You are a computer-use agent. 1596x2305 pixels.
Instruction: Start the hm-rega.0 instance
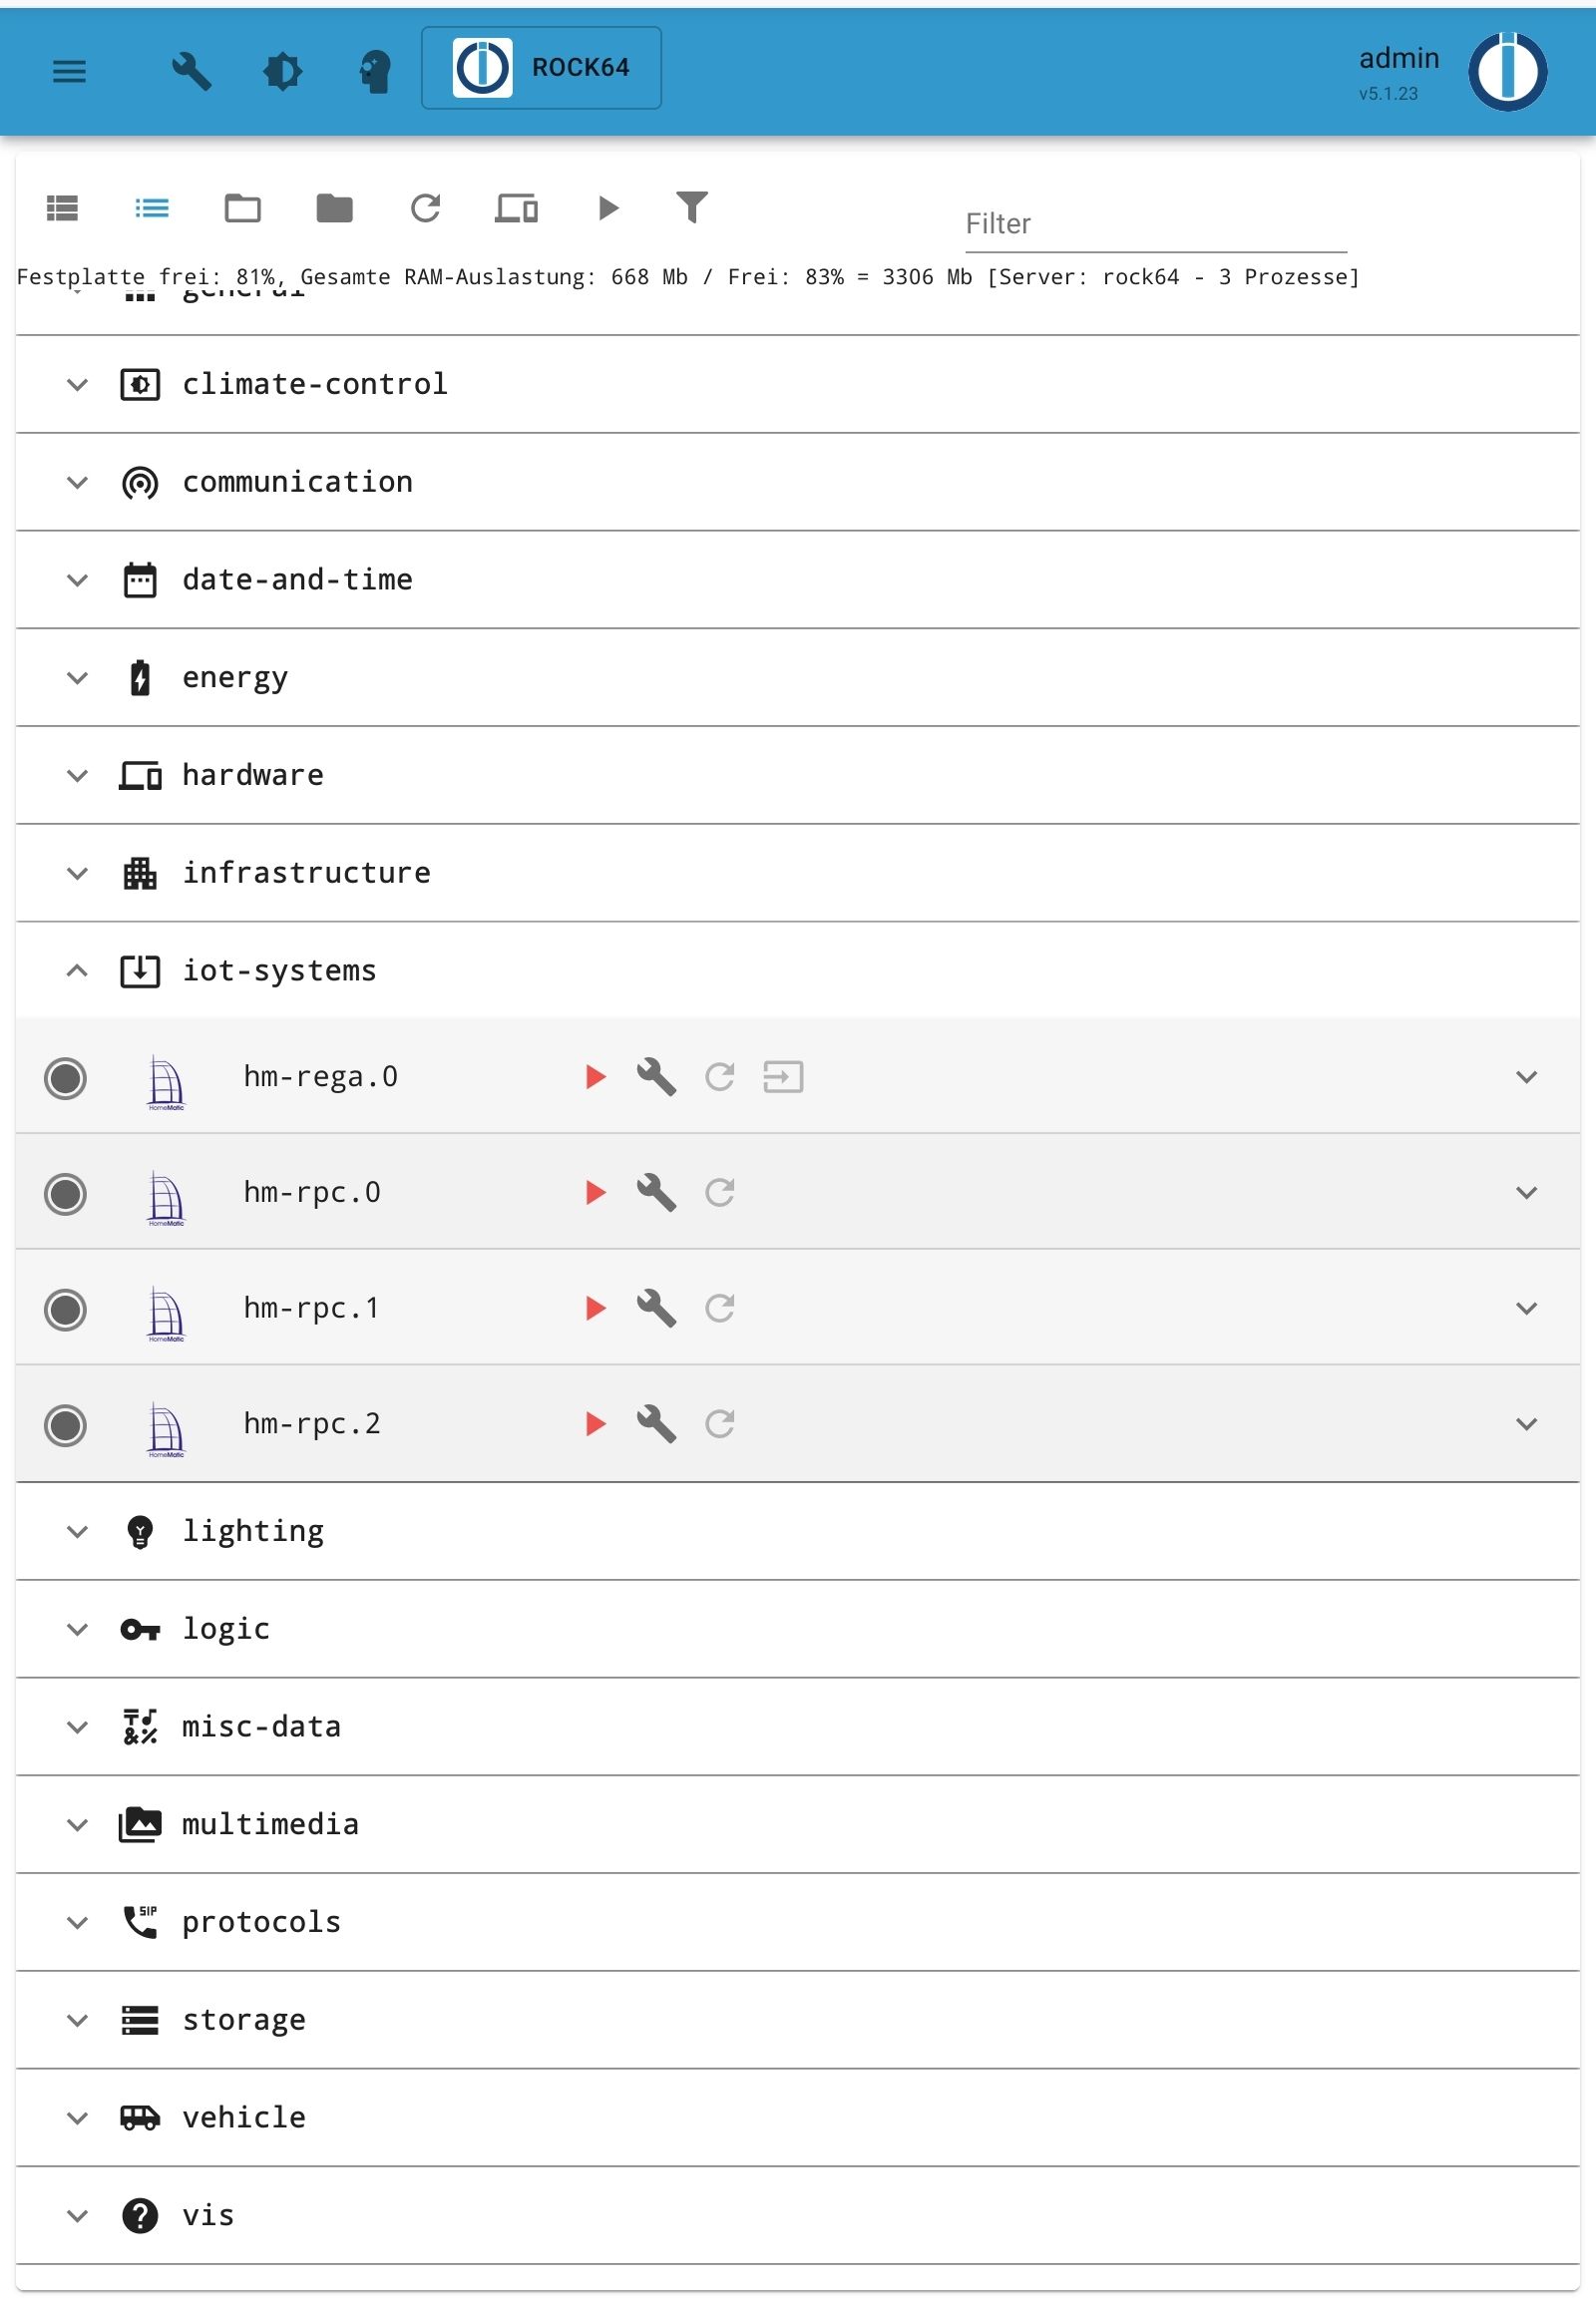[596, 1077]
